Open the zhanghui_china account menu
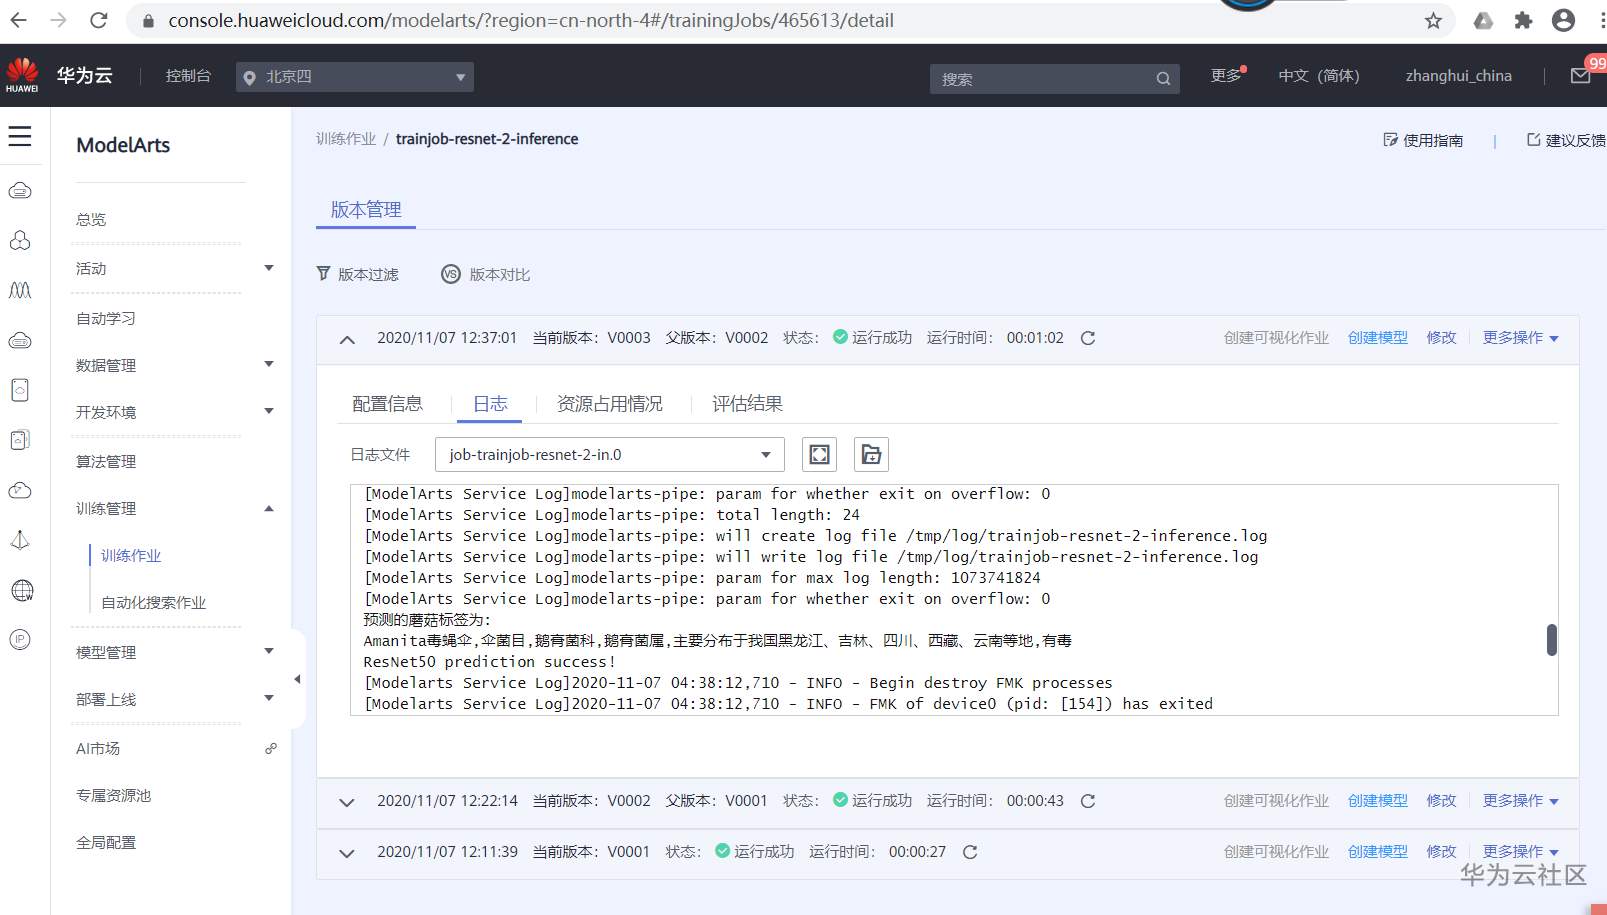Image resolution: width=1607 pixels, height=915 pixels. click(1459, 76)
